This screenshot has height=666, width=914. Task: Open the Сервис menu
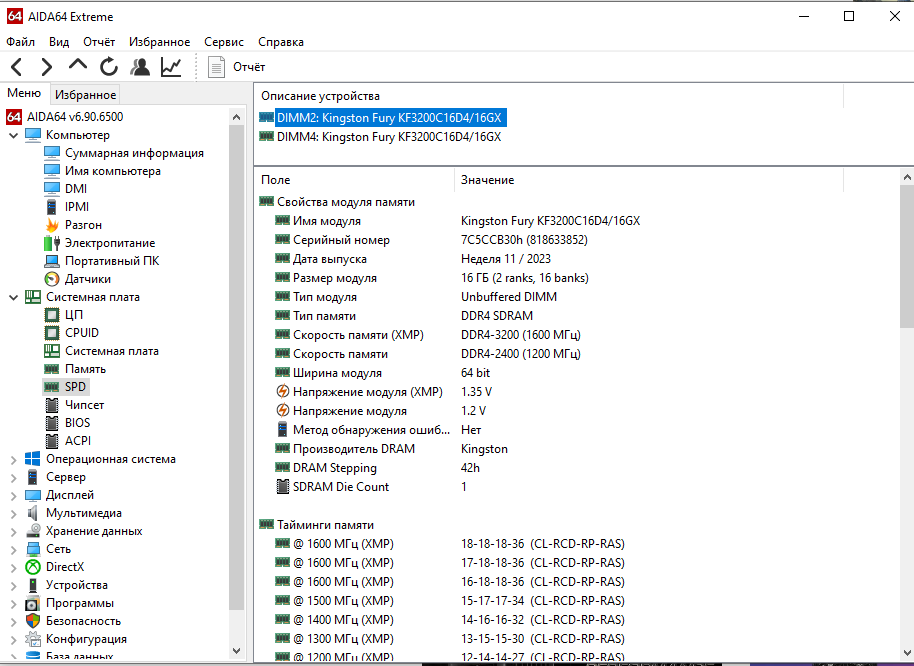tap(224, 42)
